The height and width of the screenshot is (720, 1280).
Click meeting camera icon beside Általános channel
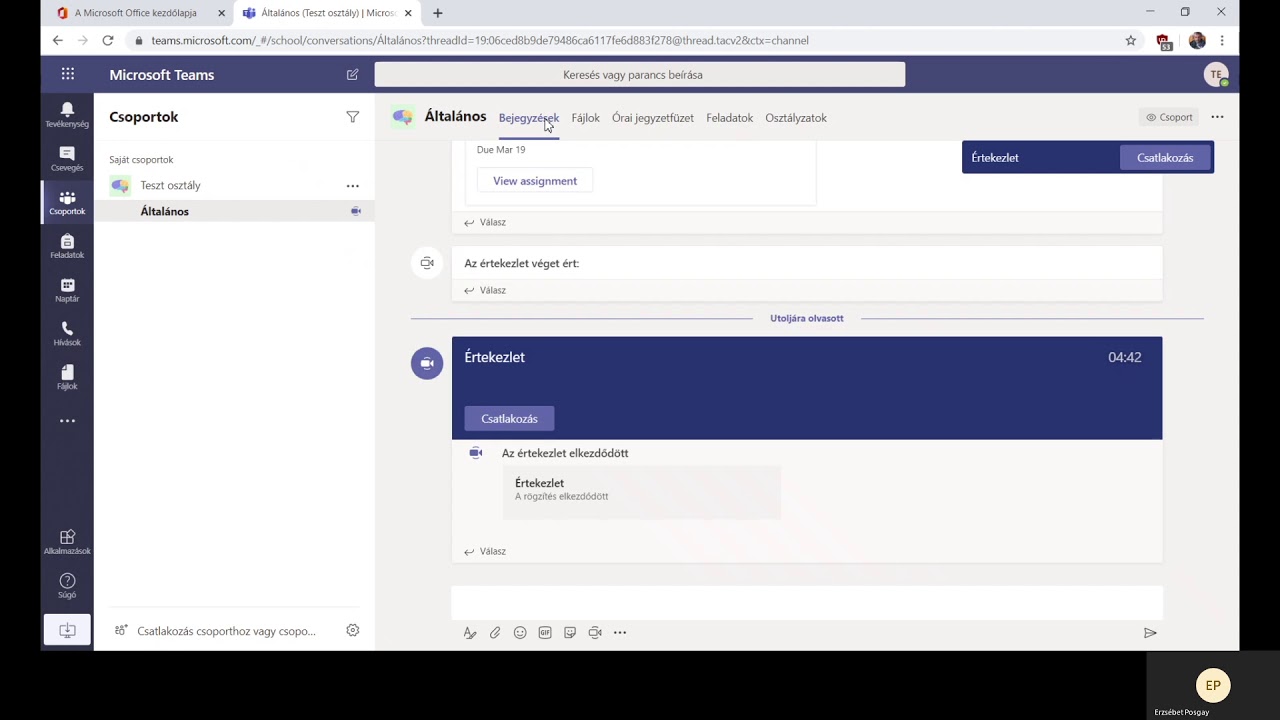tap(355, 211)
